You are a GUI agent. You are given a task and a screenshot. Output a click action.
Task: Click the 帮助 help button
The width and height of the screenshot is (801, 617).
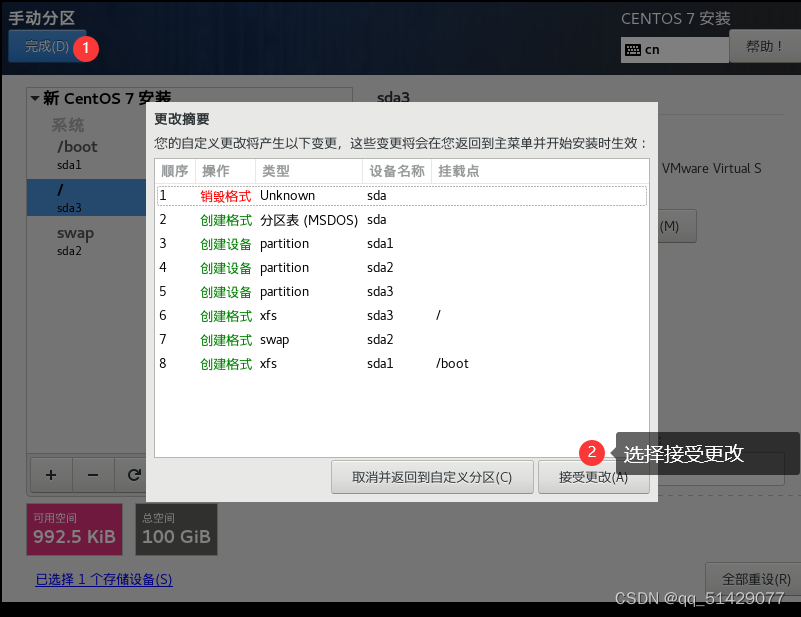click(765, 46)
